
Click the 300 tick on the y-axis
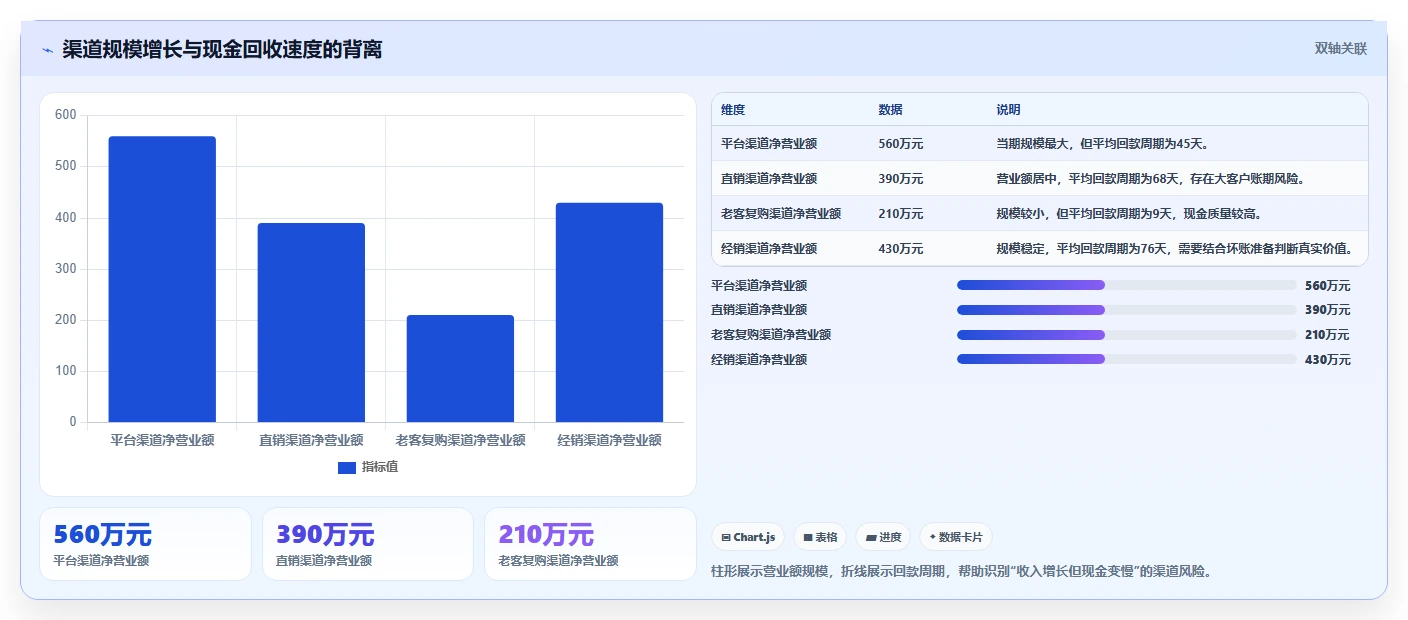(x=66, y=269)
